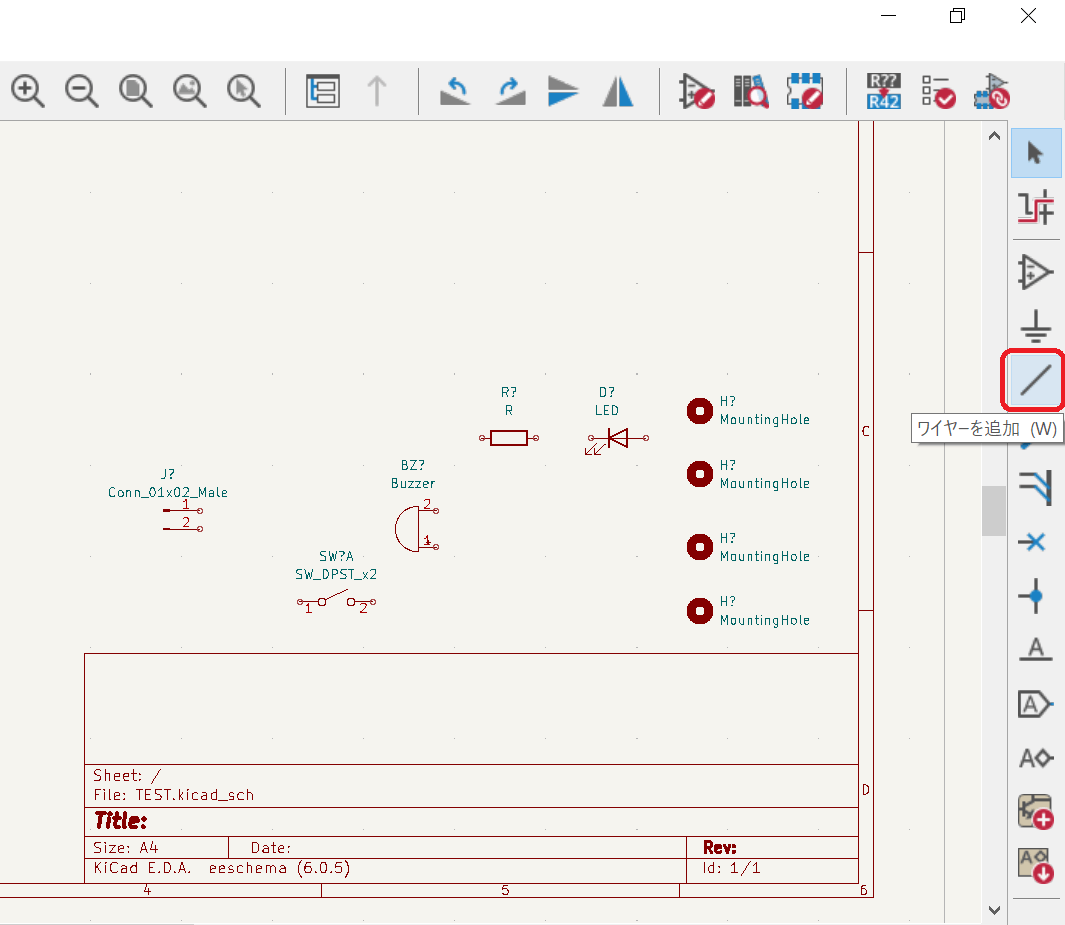Run electrical rules checker icon

938,91
